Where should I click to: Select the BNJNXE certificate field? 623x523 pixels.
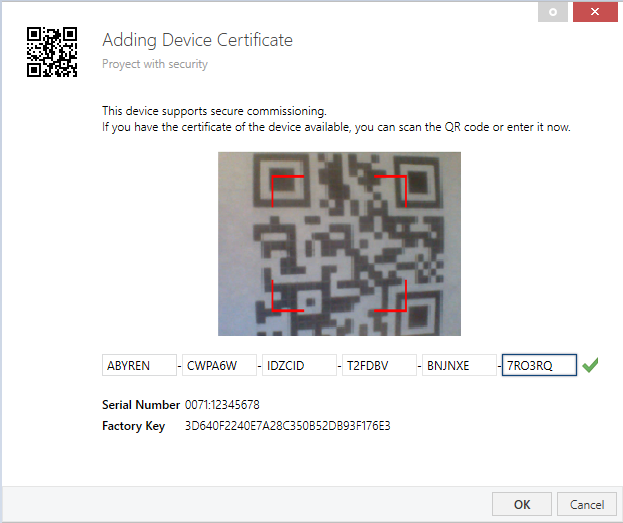(459, 365)
